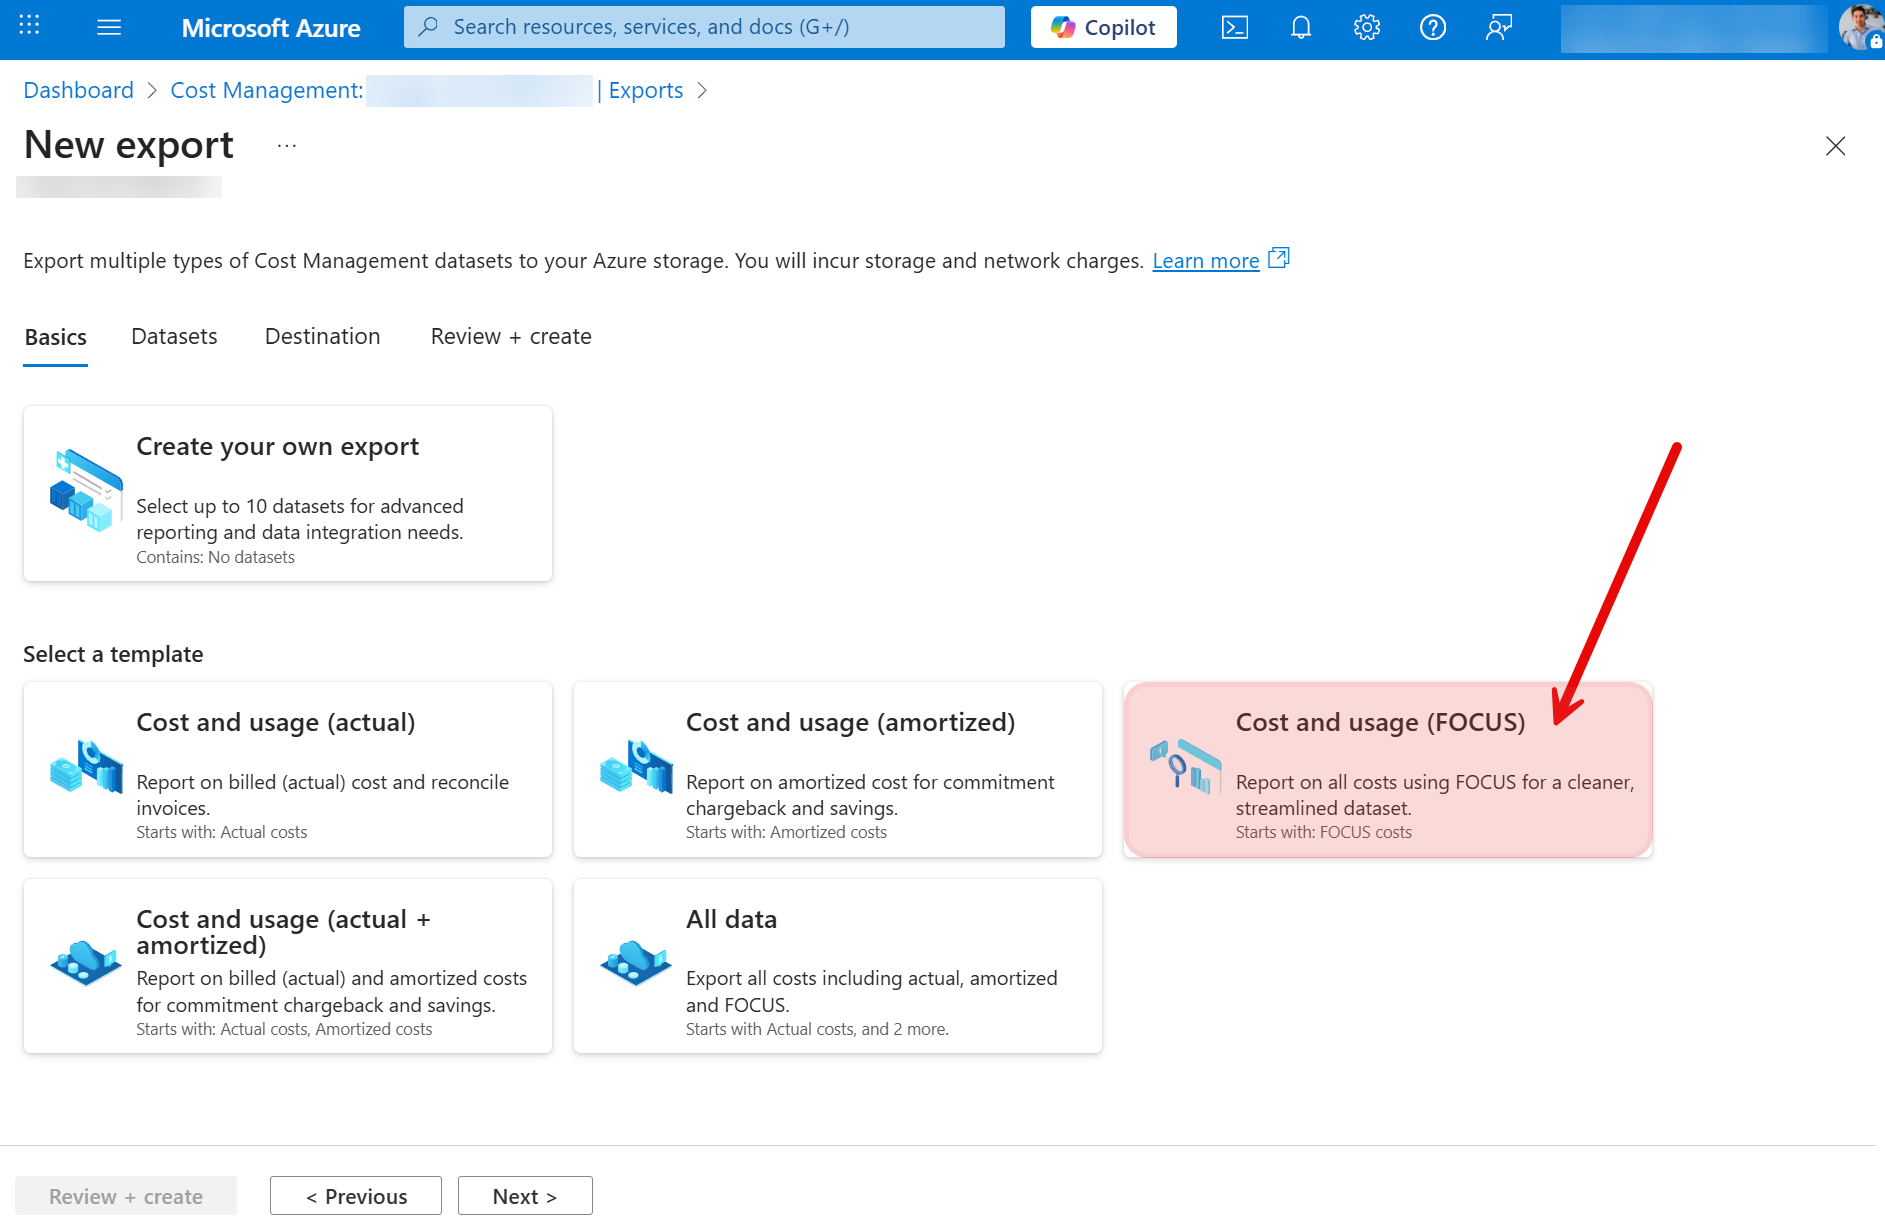Open Cloud Shell
The image size is (1885, 1227).
tap(1234, 28)
